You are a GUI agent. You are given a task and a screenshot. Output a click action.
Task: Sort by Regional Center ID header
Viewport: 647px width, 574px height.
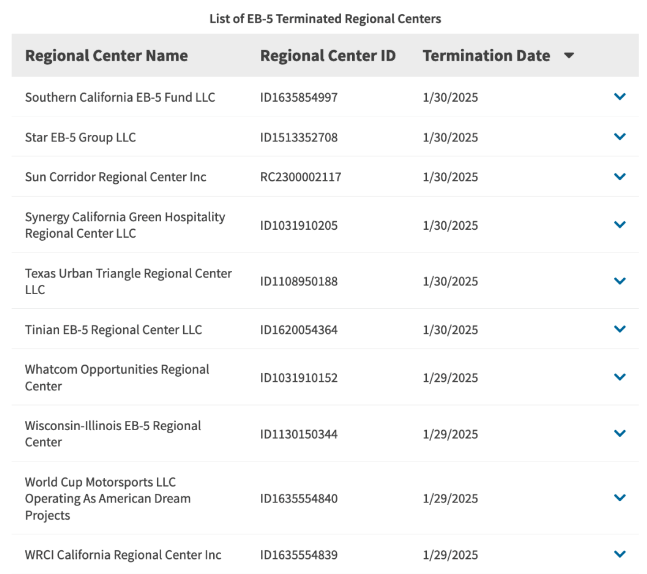[328, 56]
